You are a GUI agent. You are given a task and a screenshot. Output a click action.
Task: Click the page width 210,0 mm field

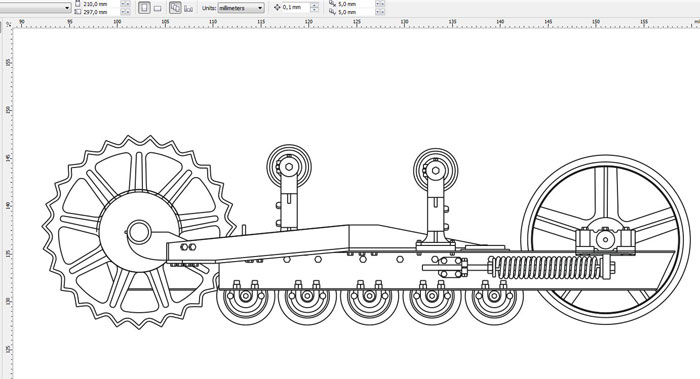[x=100, y=4]
